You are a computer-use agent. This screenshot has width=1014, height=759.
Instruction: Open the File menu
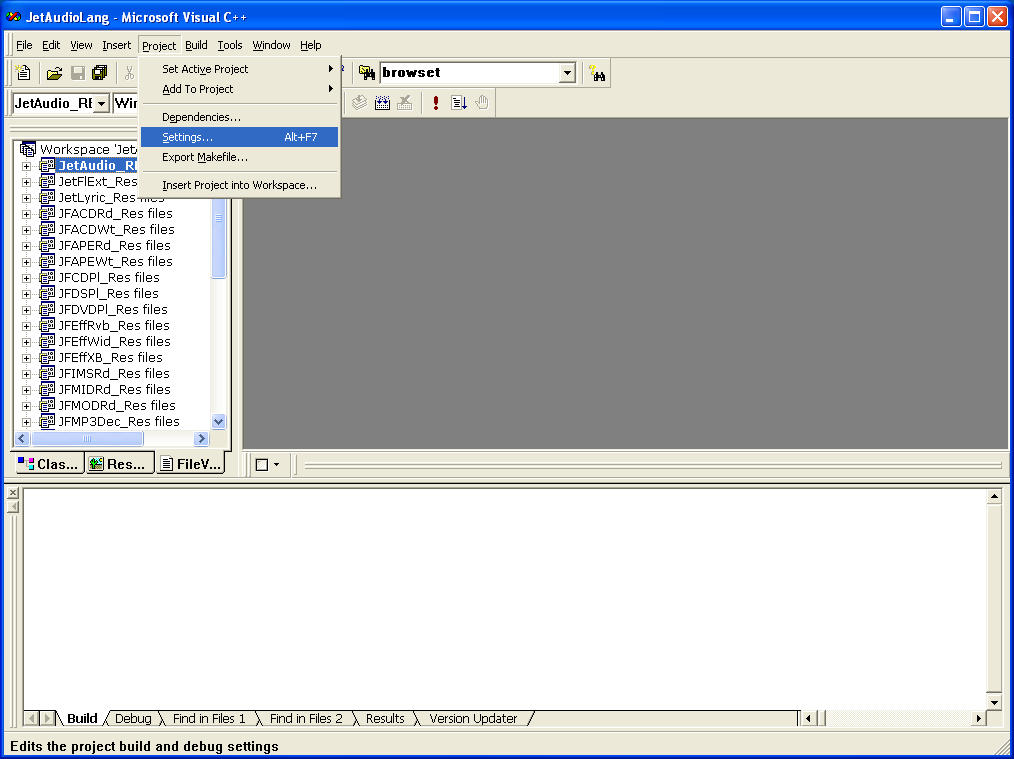coord(24,45)
